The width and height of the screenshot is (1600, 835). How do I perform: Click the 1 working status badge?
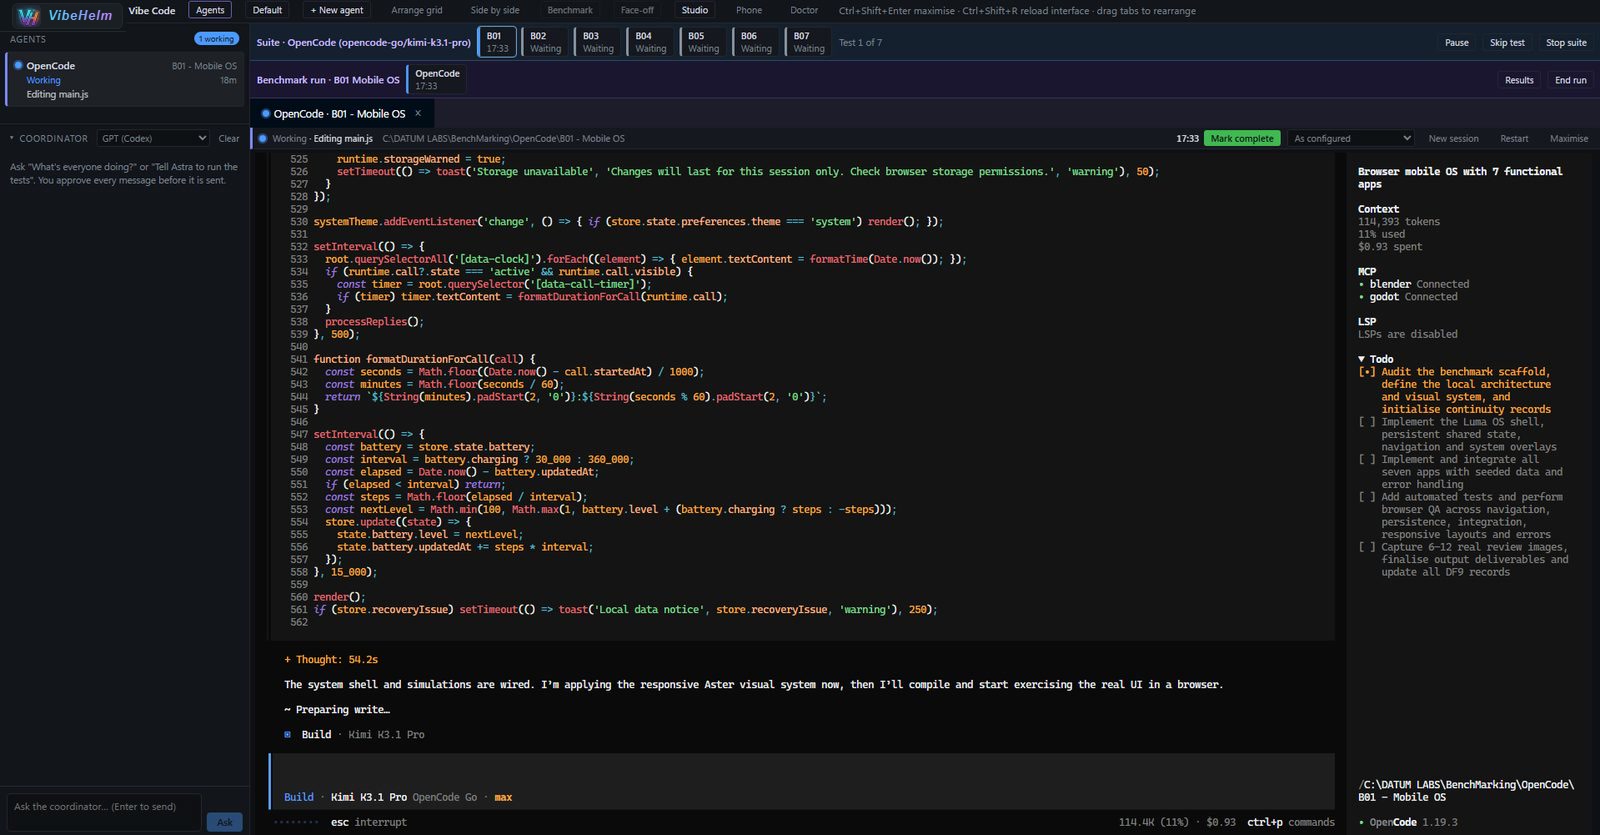[x=216, y=39]
